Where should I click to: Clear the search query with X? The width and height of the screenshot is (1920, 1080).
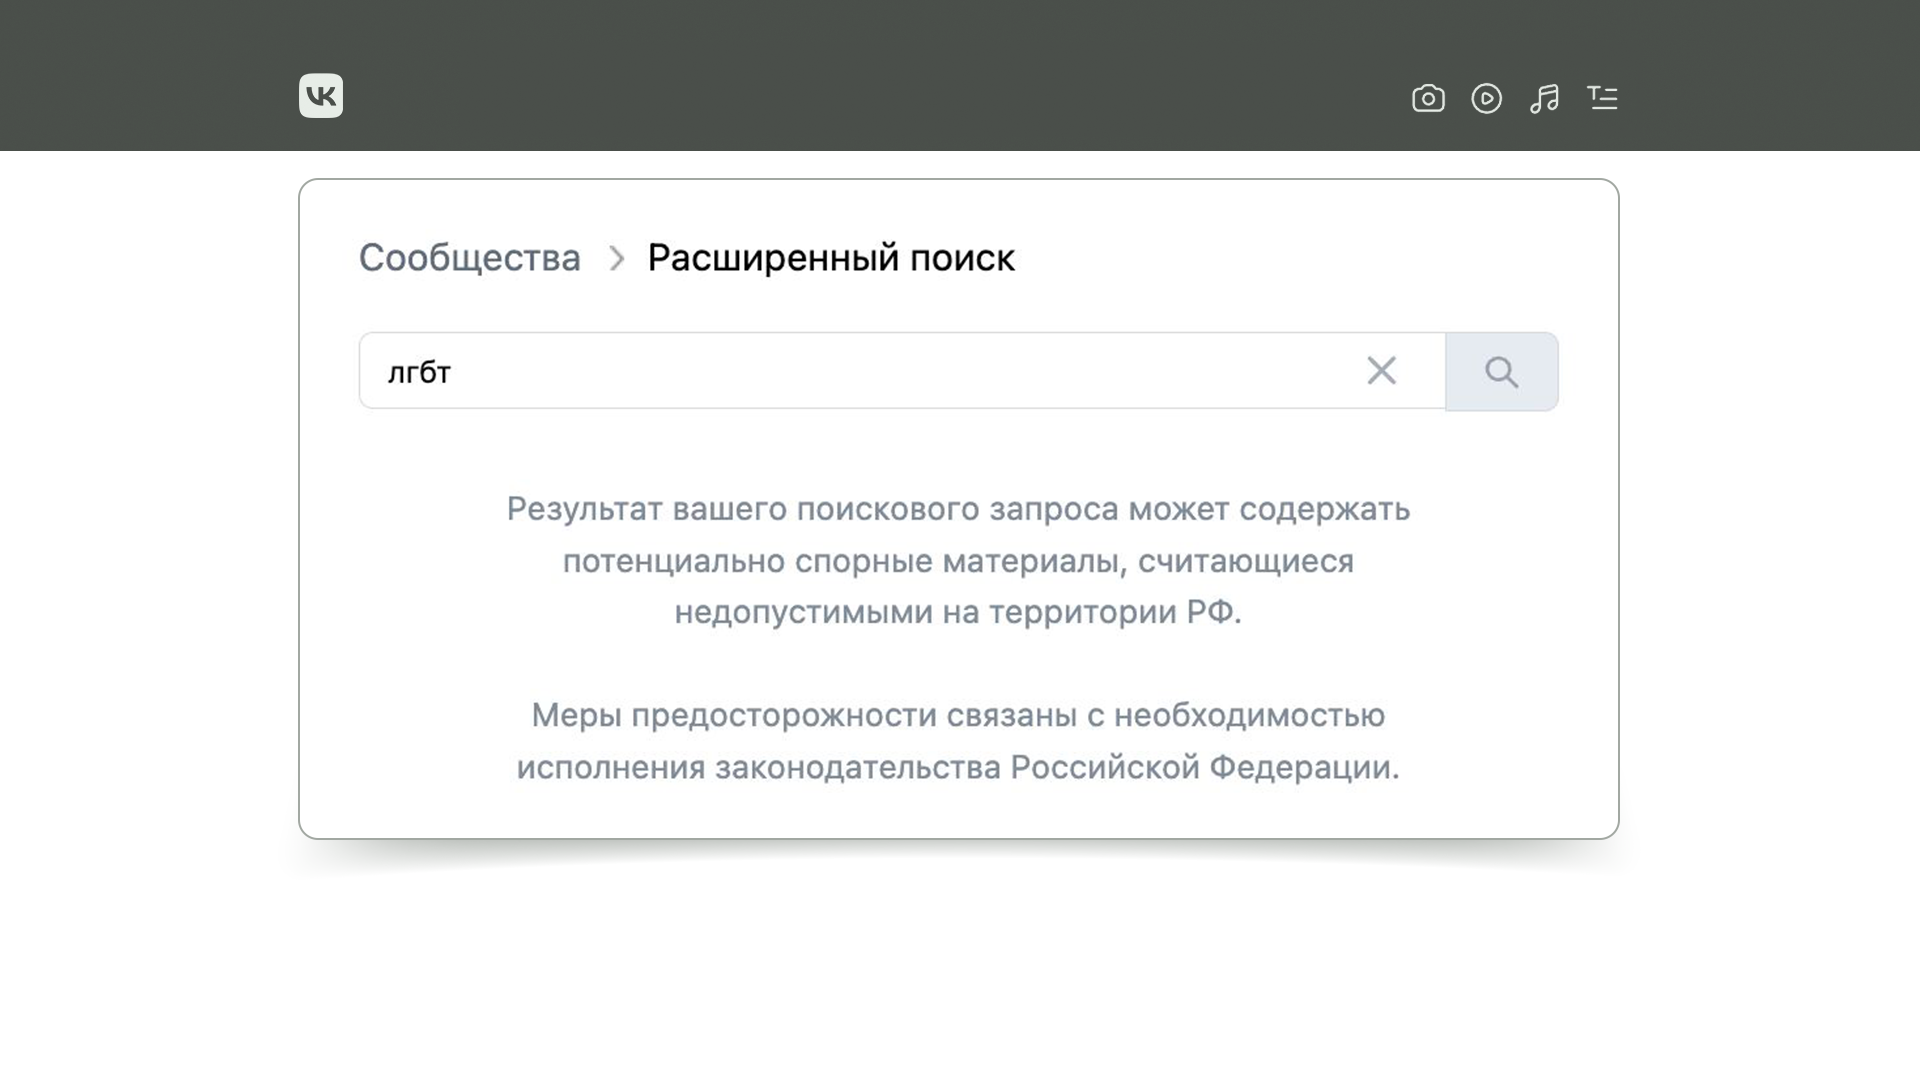[1381, 371]
